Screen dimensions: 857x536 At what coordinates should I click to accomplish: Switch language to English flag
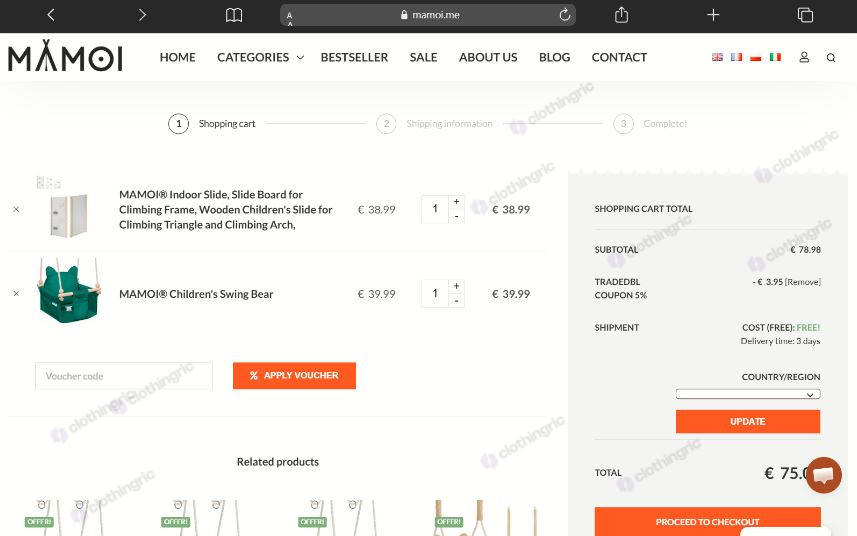pyautogui.click(x=717, y=57)
